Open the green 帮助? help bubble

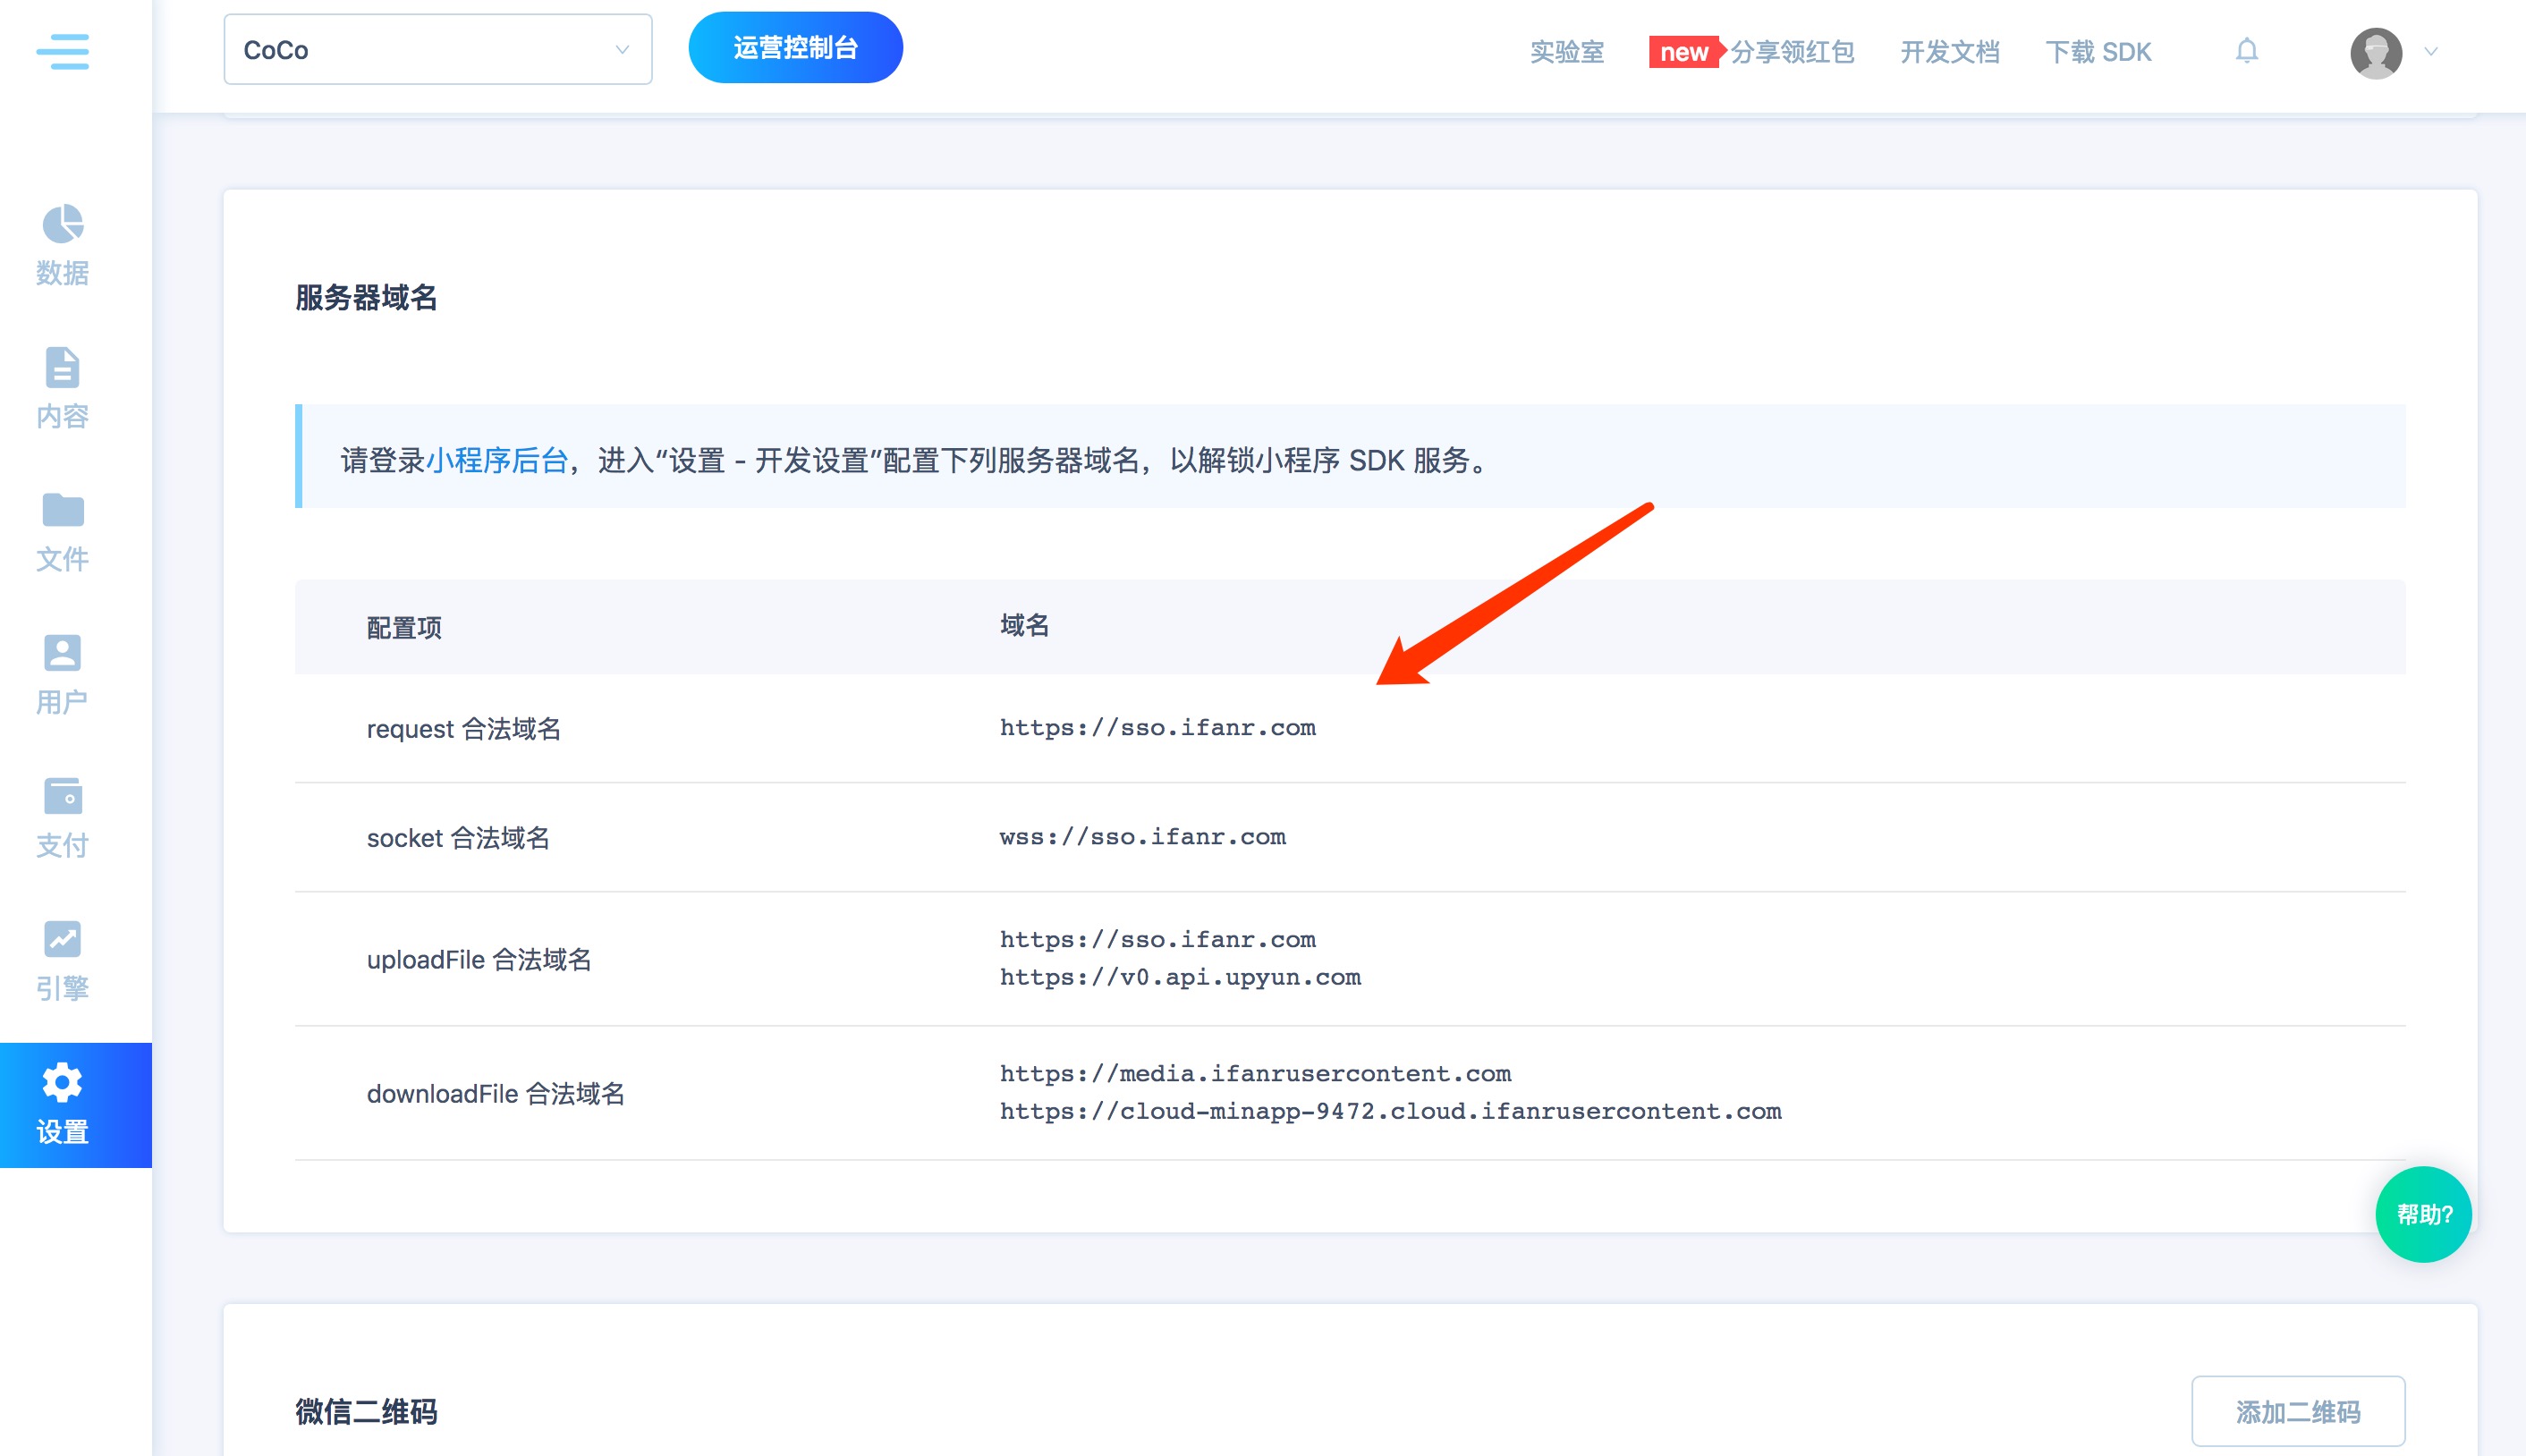(x=2423, y=1214)
